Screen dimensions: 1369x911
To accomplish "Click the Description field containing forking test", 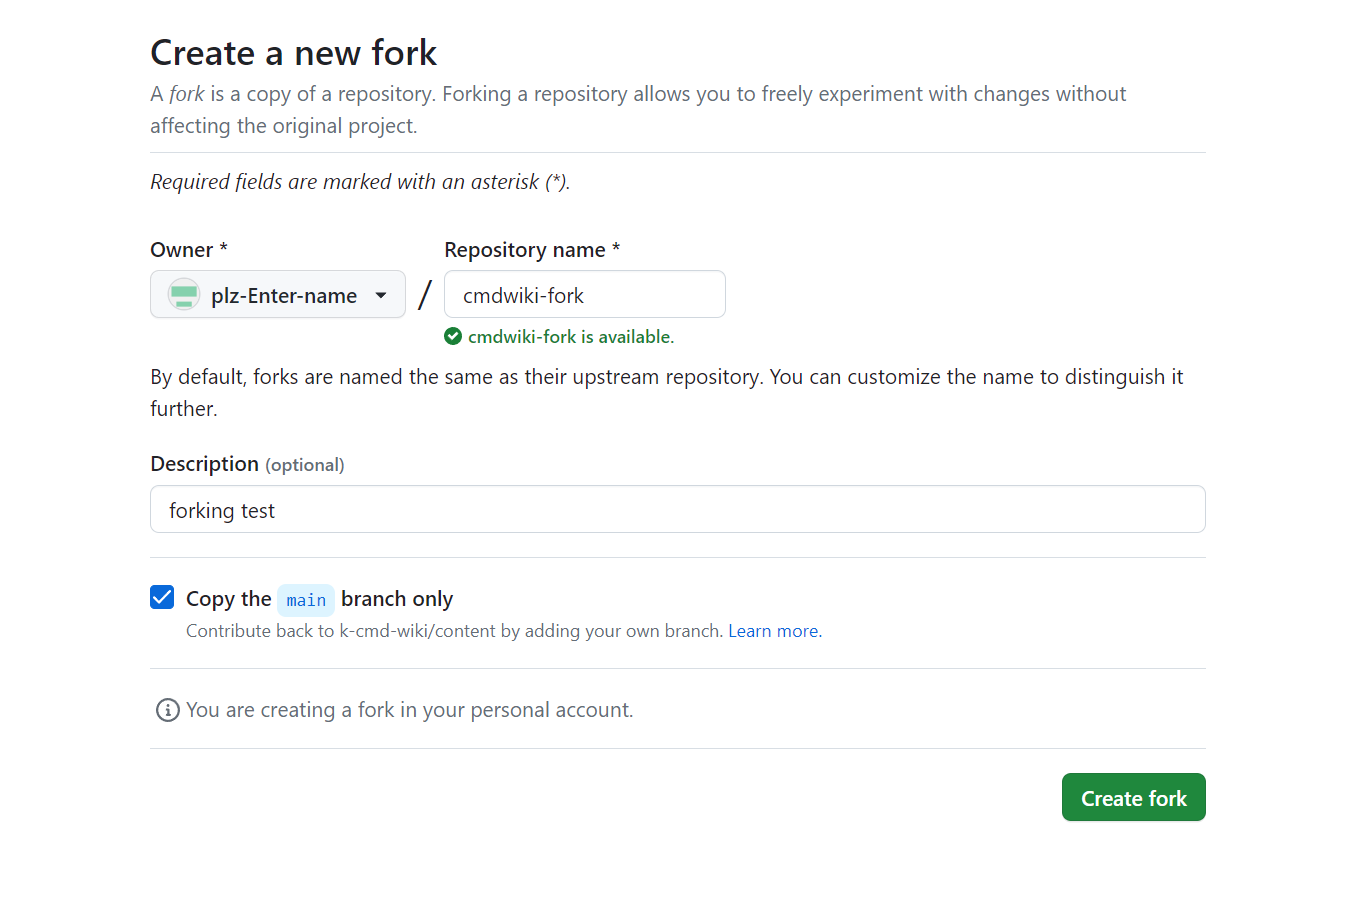I will [677, 509].
